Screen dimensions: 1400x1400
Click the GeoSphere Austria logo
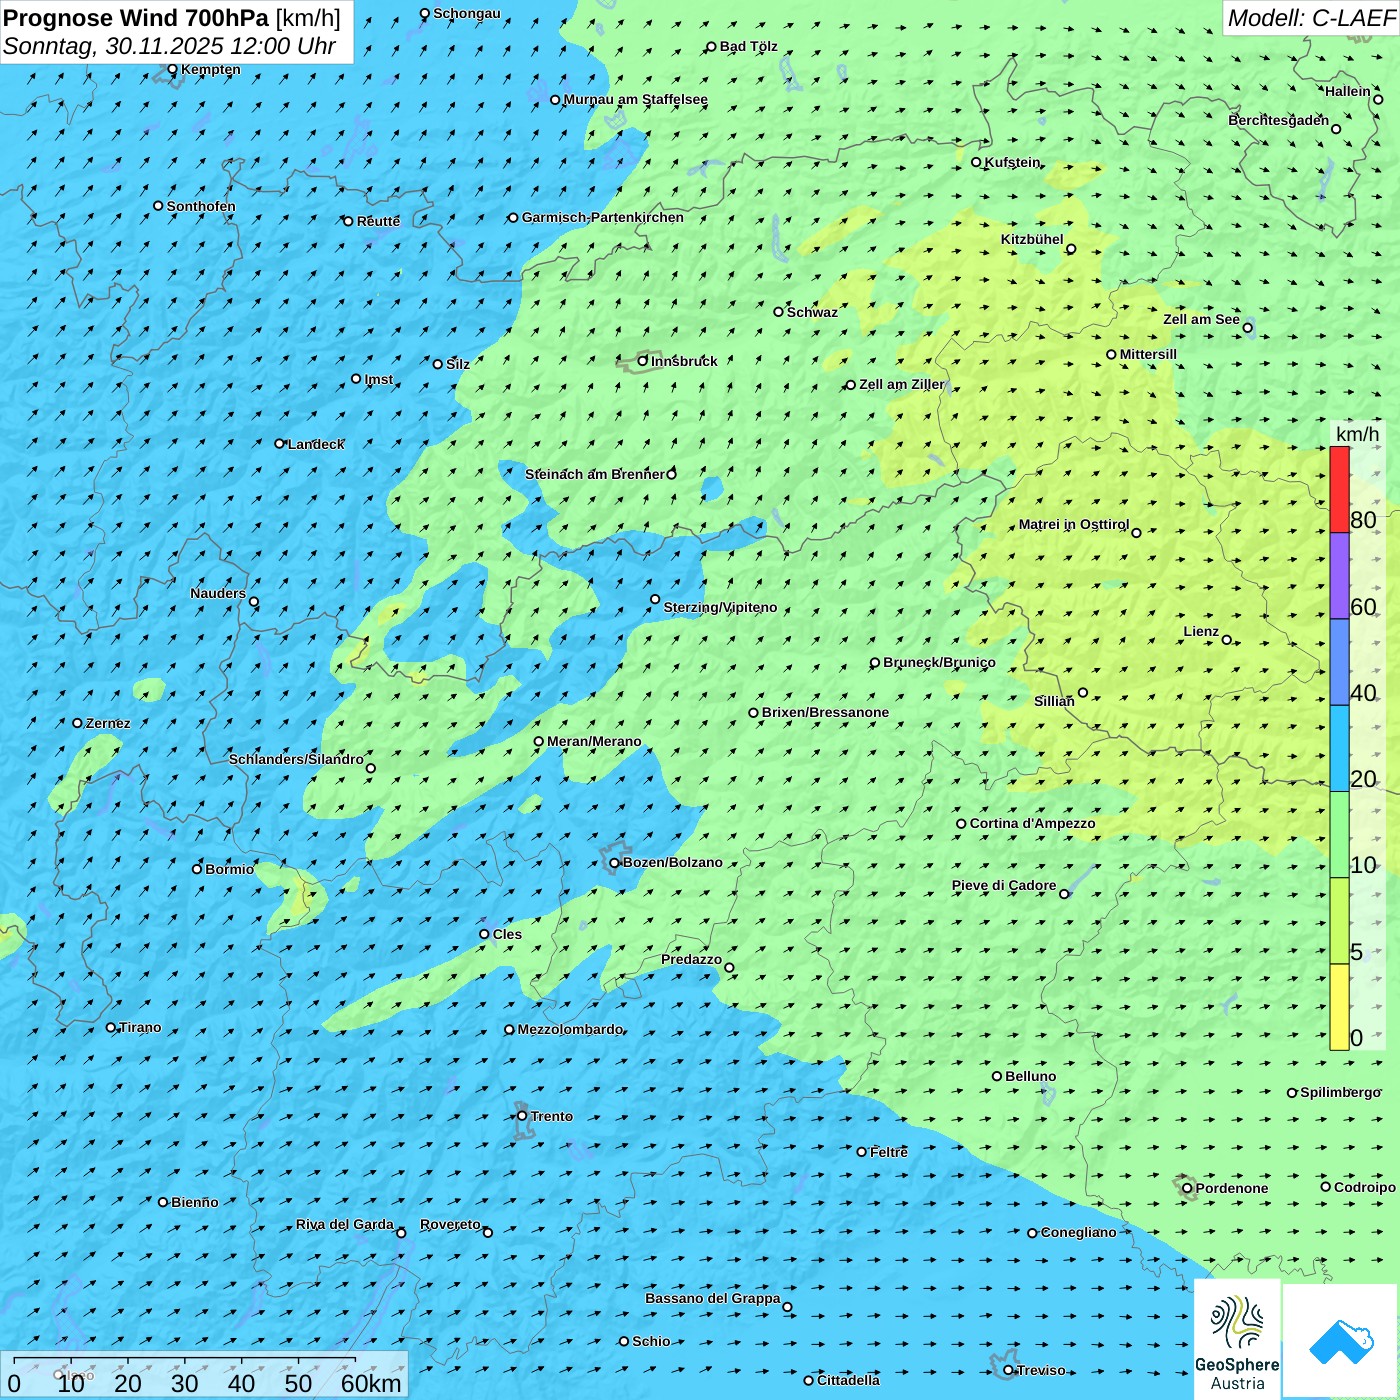click(1237, 1339)
